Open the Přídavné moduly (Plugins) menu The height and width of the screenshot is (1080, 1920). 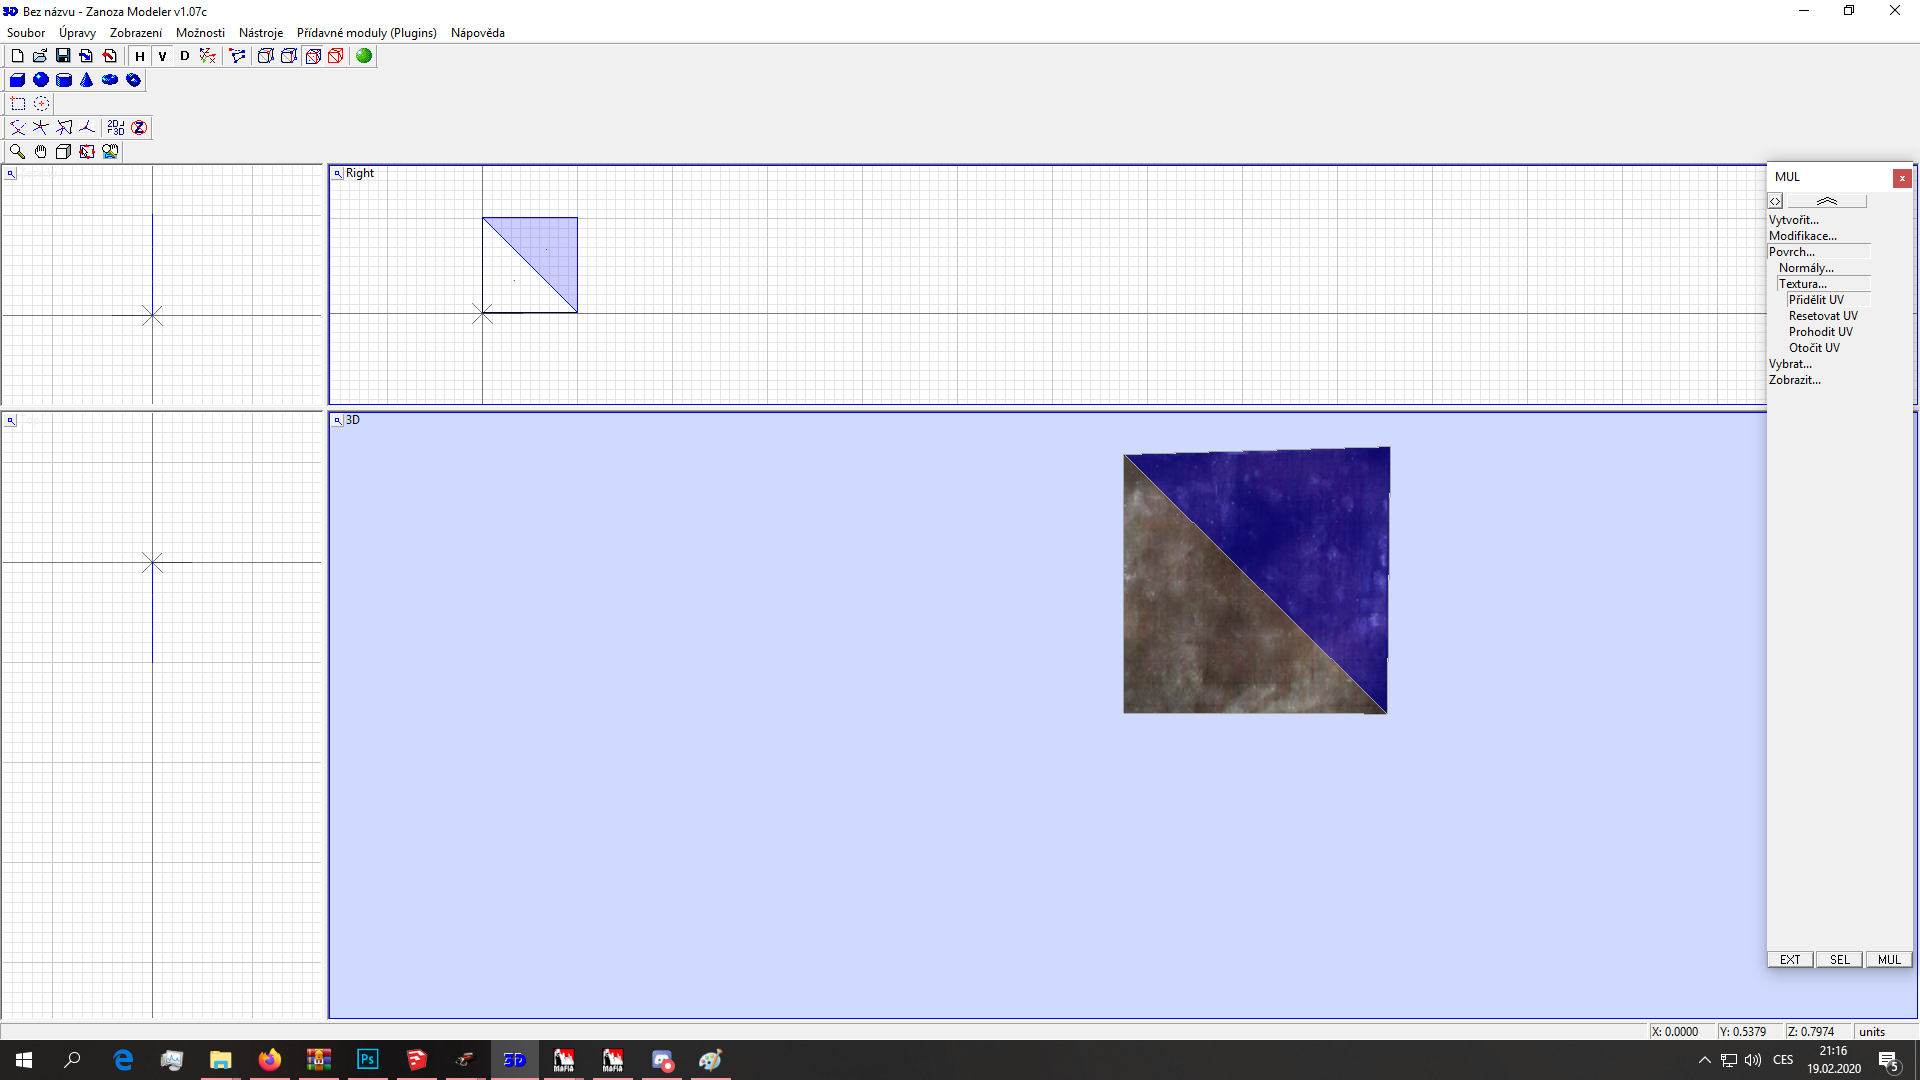point(366,33)
